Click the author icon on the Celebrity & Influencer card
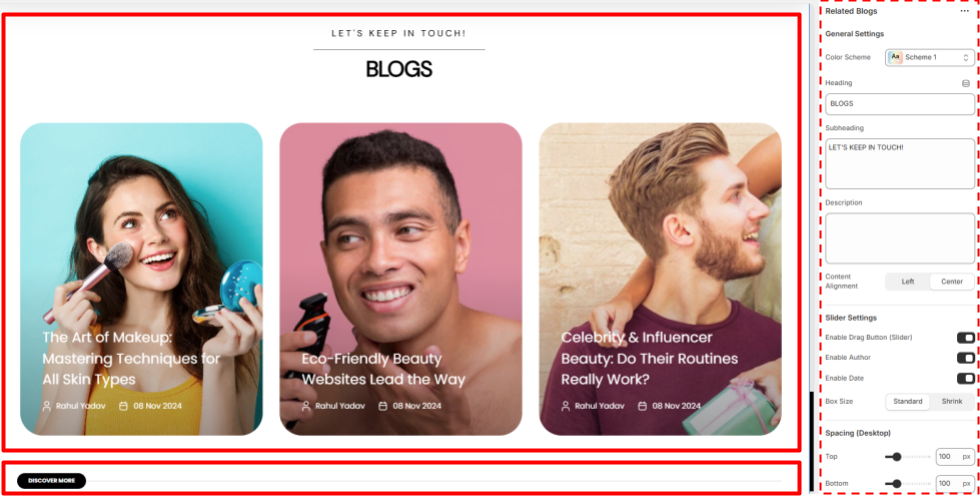Viewport: 980px width, 496px height. tap(565, 406)
